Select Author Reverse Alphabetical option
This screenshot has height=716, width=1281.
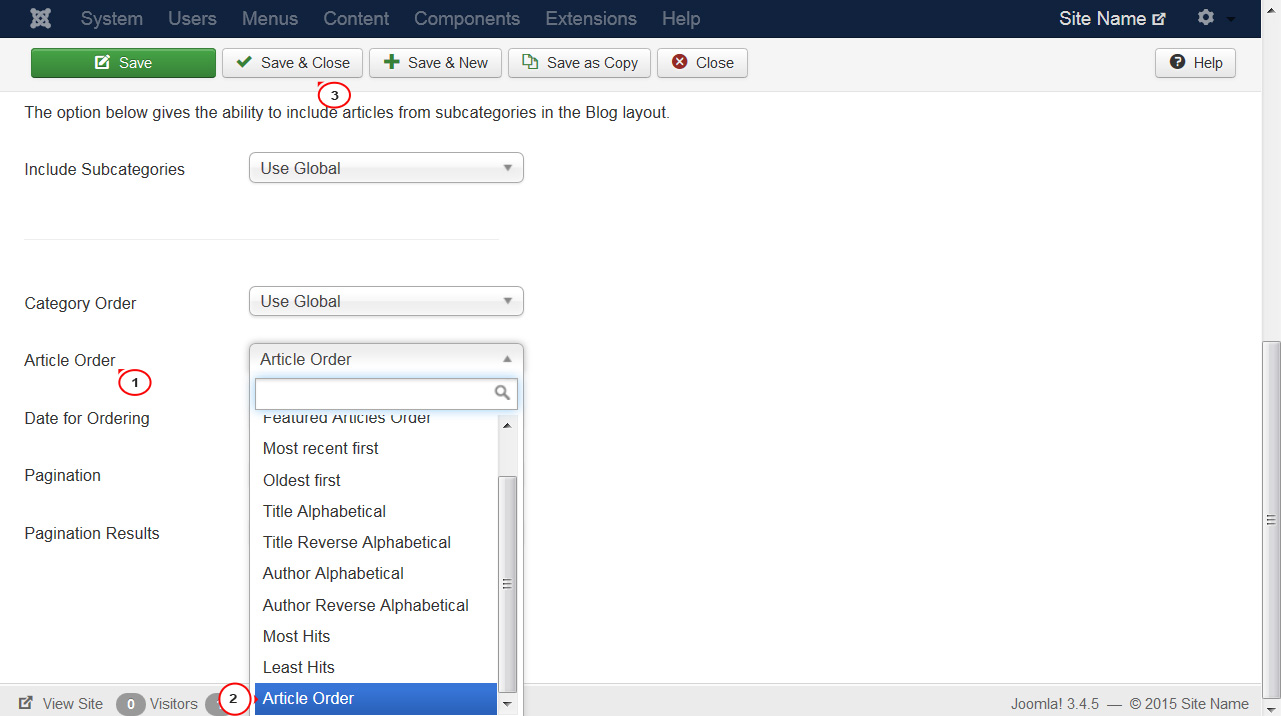[376, 605]
